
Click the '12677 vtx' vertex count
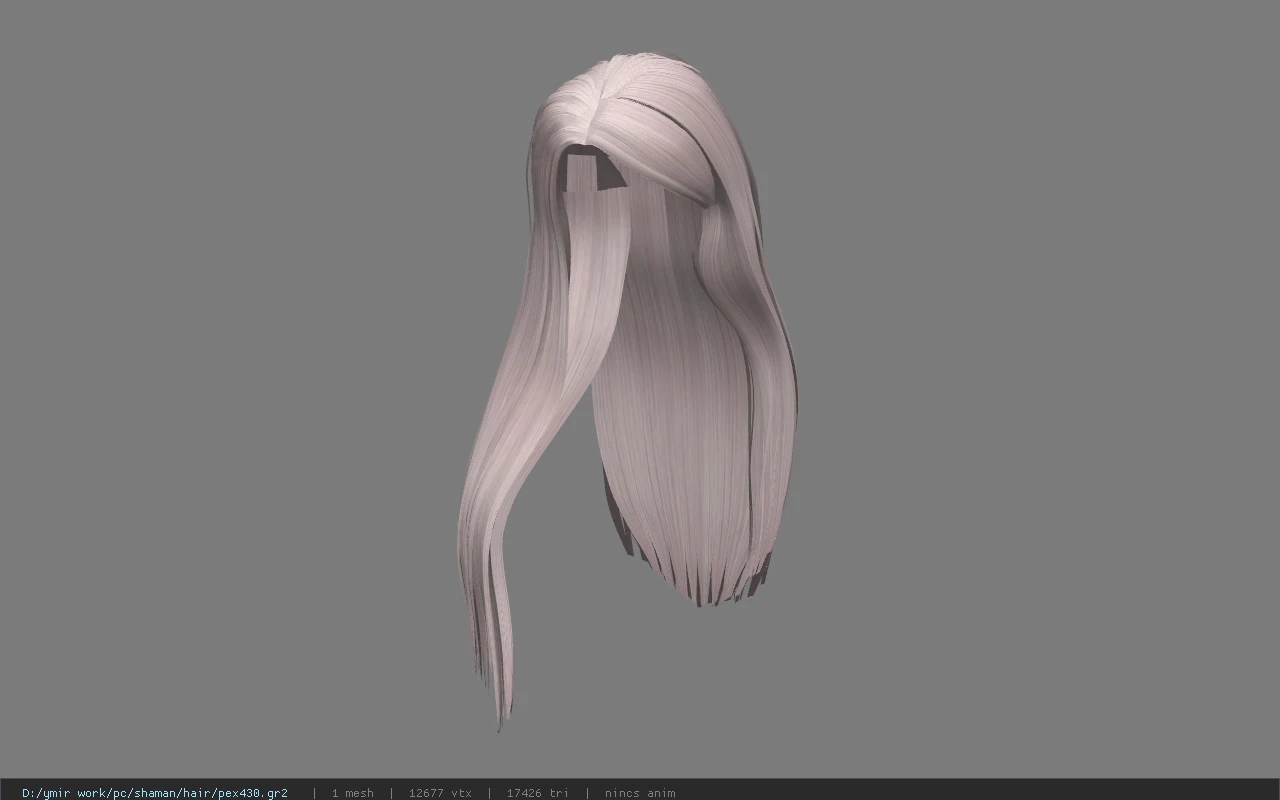point(440,793)
